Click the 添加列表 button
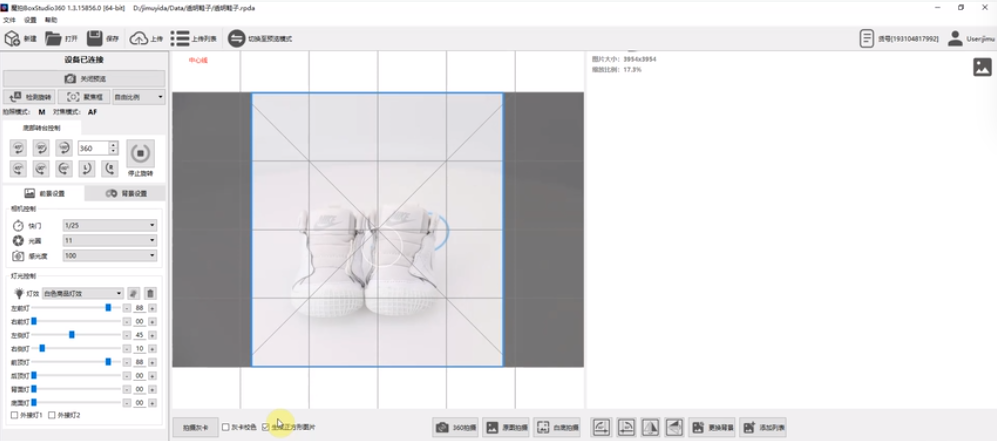The height and width of the screenshot is (441, 997). tap(763, 428)
